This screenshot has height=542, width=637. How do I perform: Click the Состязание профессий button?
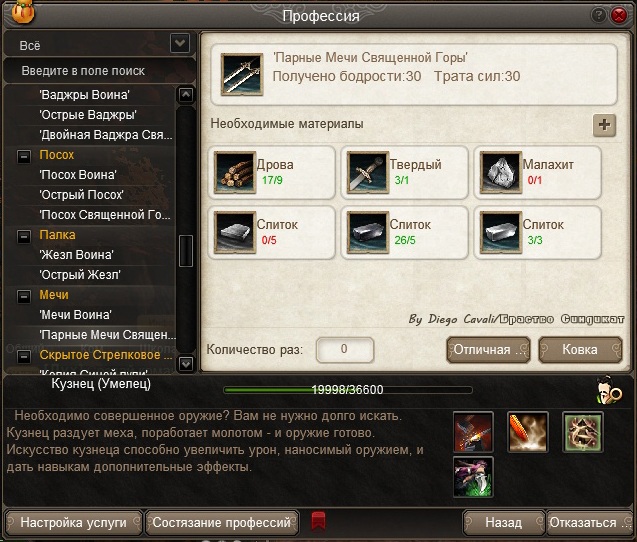[x=222, y=522]
